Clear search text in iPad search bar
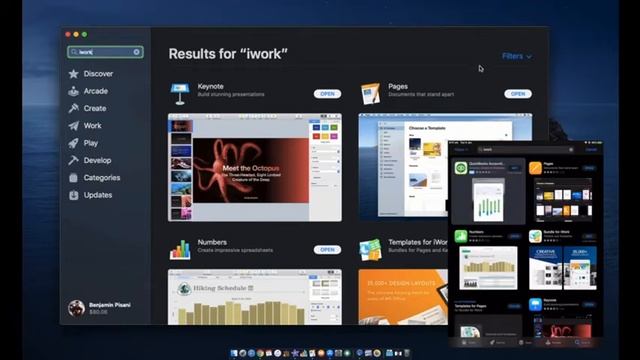Image resolution: width=640 pixels, height=360 pixels. (x=571, y=150)
